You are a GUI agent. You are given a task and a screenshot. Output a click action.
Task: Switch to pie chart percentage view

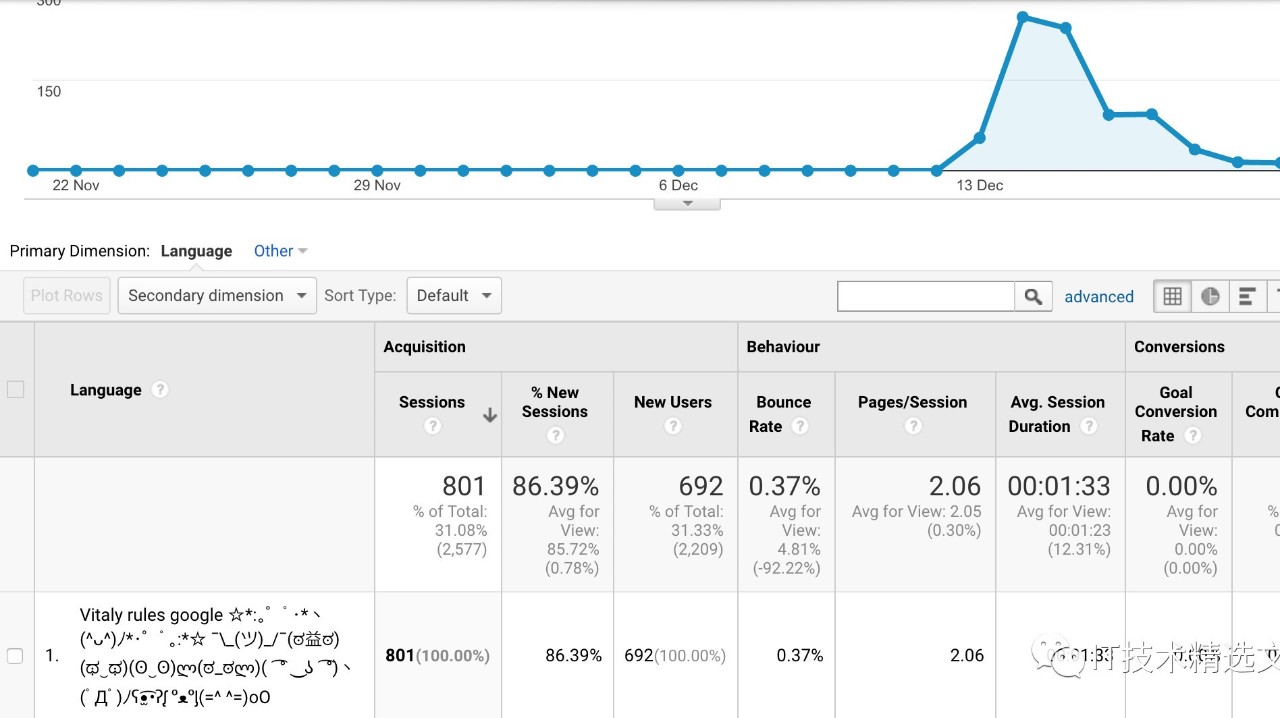pyautogui.click(x=1210, y=296)
